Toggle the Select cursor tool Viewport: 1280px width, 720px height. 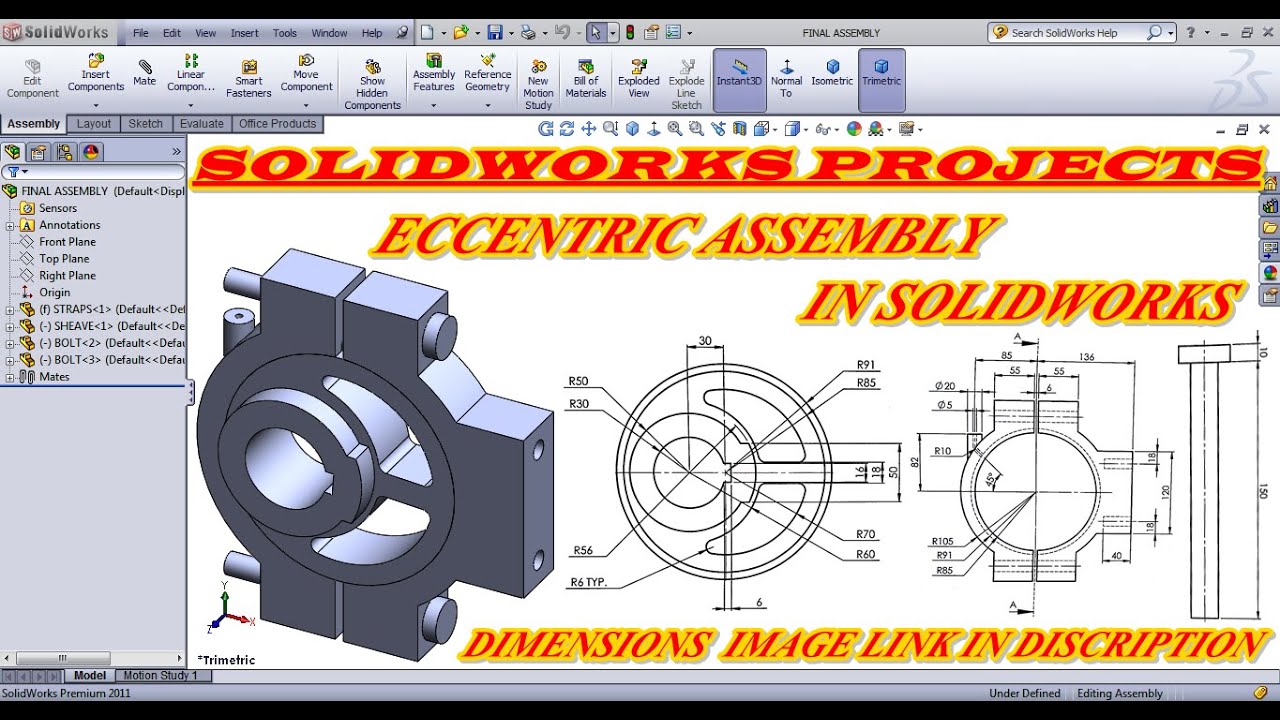pyautogui.click(x=596, y=32)
